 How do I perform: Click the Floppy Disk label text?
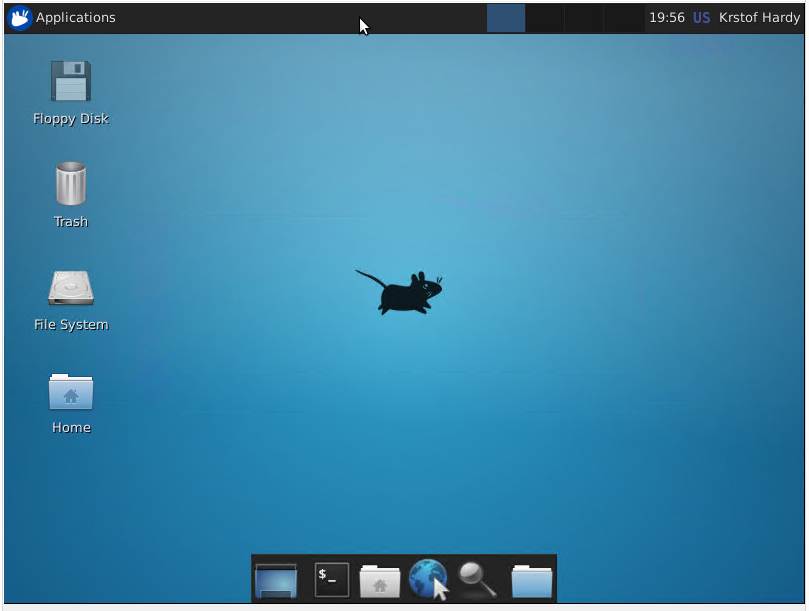[x=71, y=119]
